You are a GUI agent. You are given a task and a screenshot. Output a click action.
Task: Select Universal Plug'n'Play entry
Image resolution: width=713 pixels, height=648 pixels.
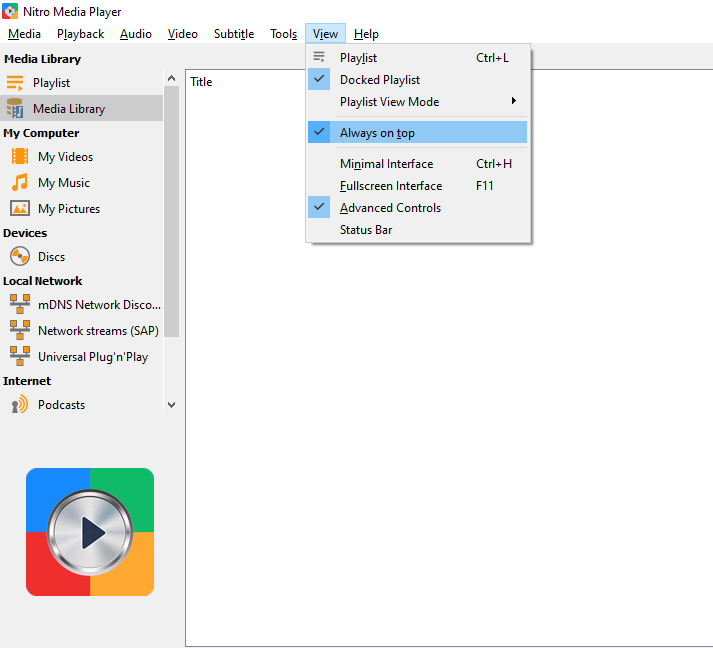81,356
